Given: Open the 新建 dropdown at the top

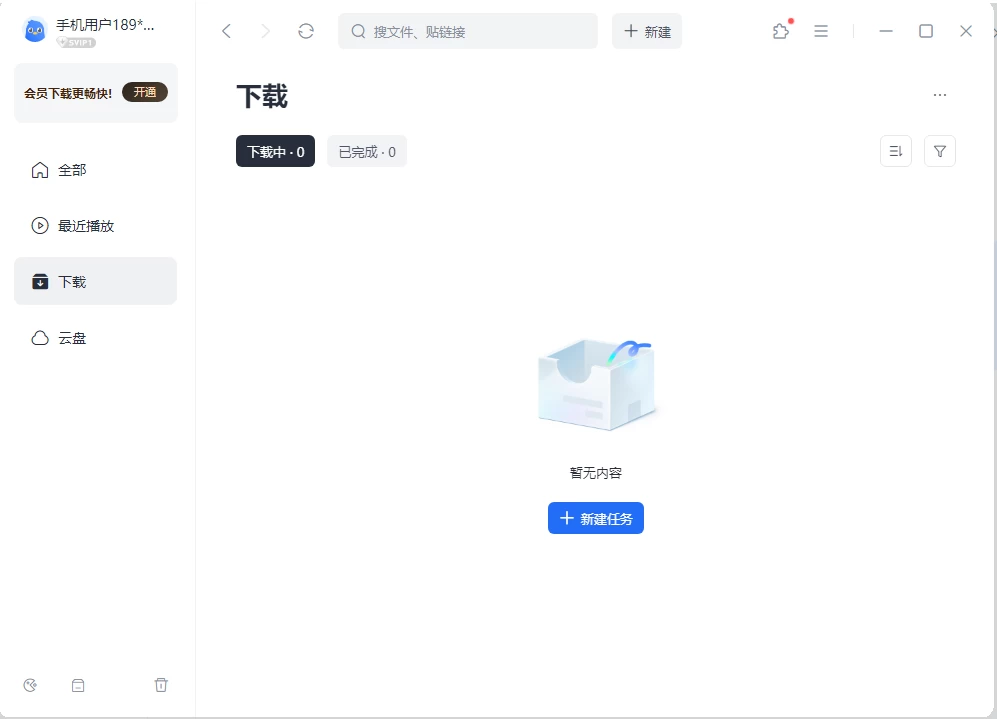Looking at the screenshot, I should (646, 31).
